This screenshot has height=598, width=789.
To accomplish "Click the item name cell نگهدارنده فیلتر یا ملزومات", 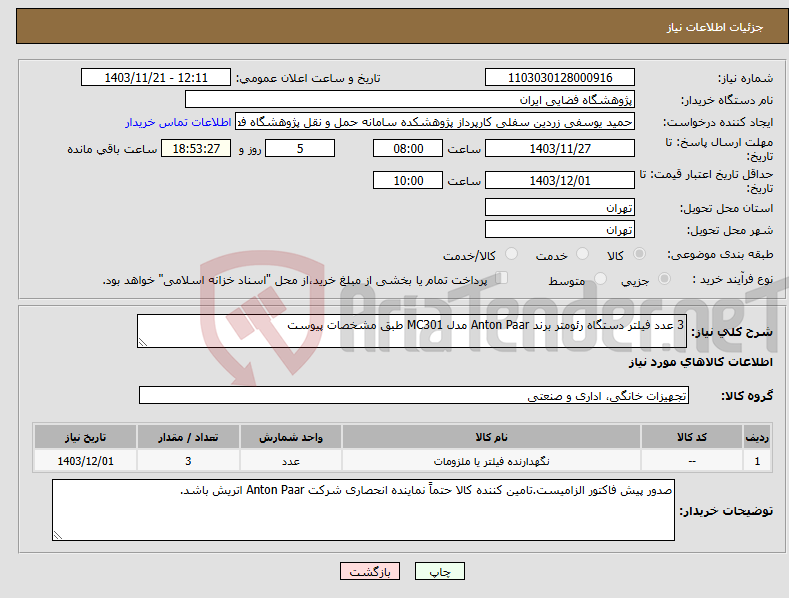I will 491,461.
